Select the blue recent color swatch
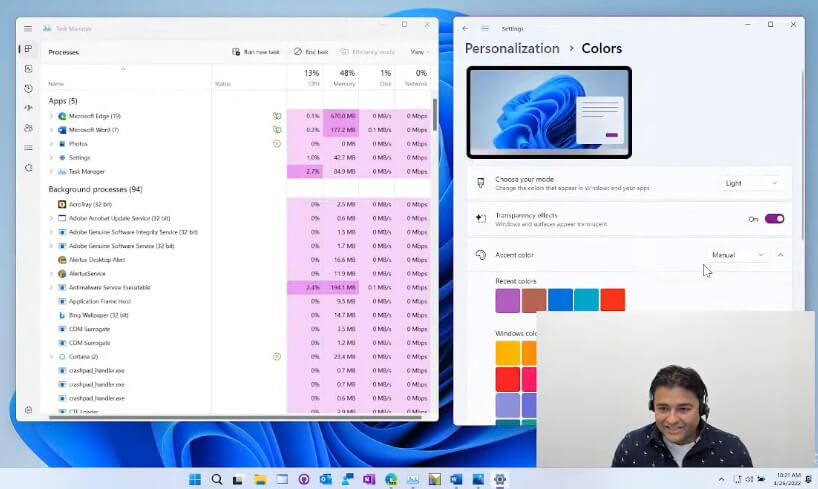 pos(560,300)
